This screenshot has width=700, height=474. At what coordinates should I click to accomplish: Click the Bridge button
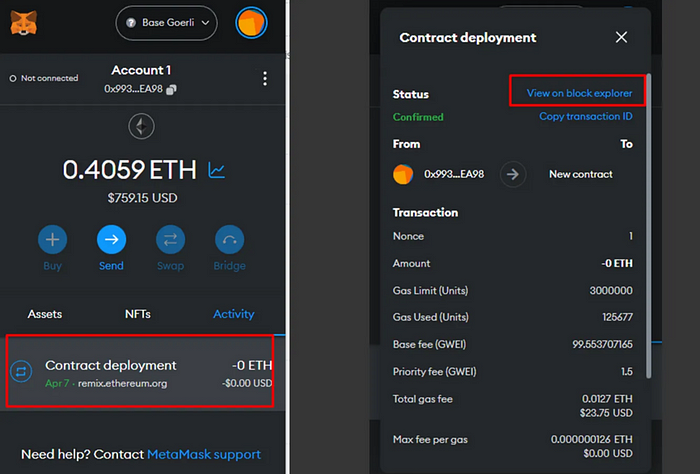tap(229, 240)
